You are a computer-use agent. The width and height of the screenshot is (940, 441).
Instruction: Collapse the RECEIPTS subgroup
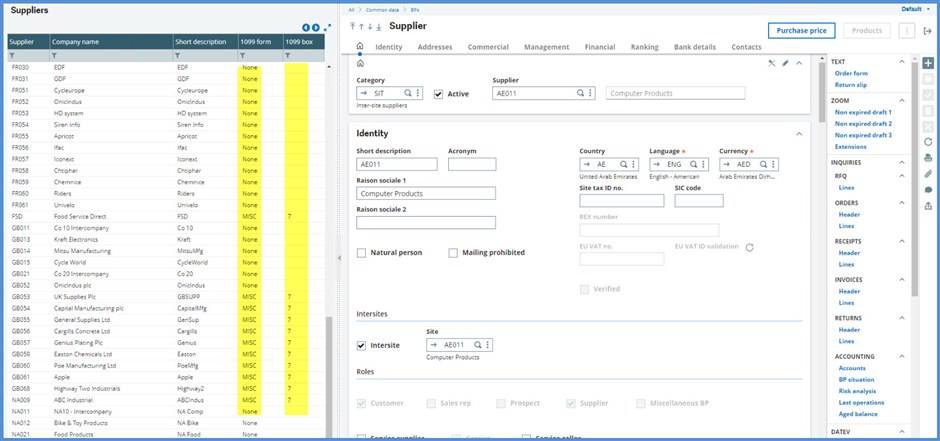pos(902,241)
